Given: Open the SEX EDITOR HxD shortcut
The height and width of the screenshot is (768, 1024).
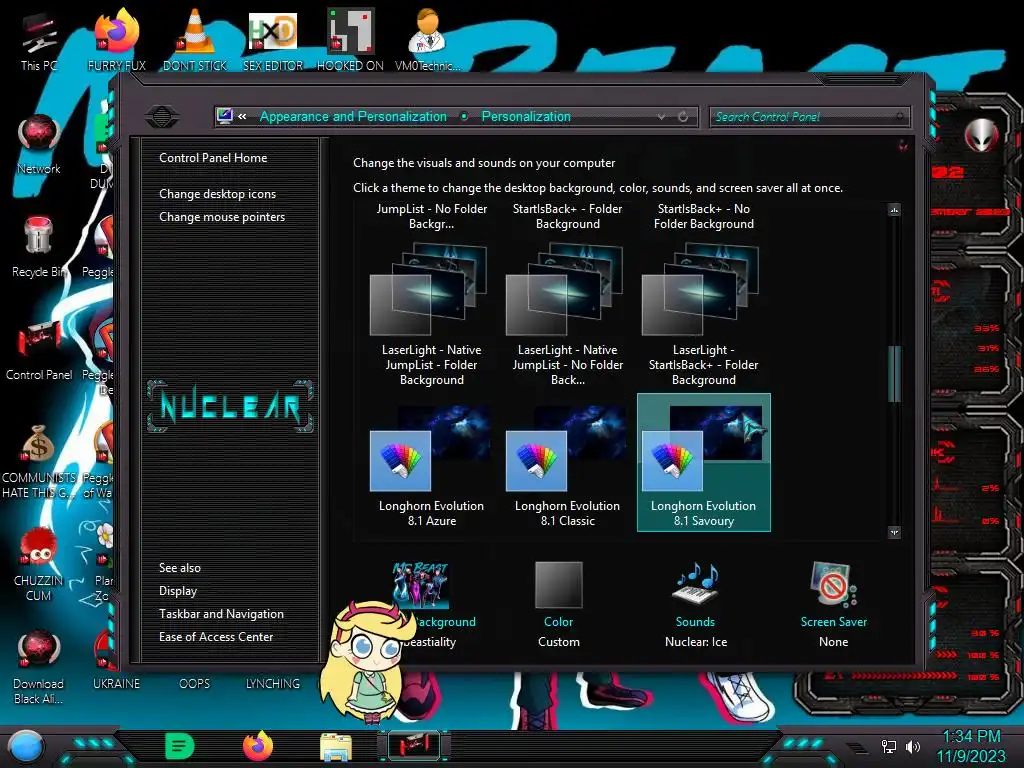Looking at the screenshot, I should pyautogui.click(x=273, y=39).
